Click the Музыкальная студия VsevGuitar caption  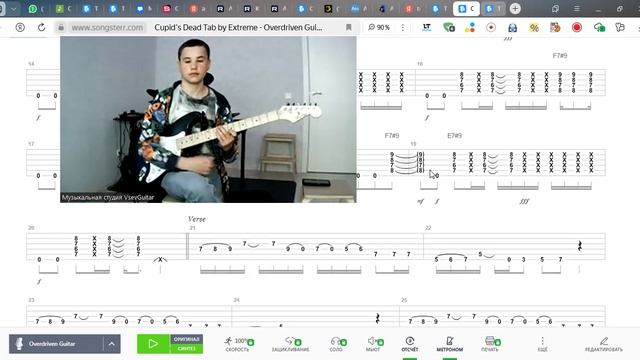coord(108,198)
